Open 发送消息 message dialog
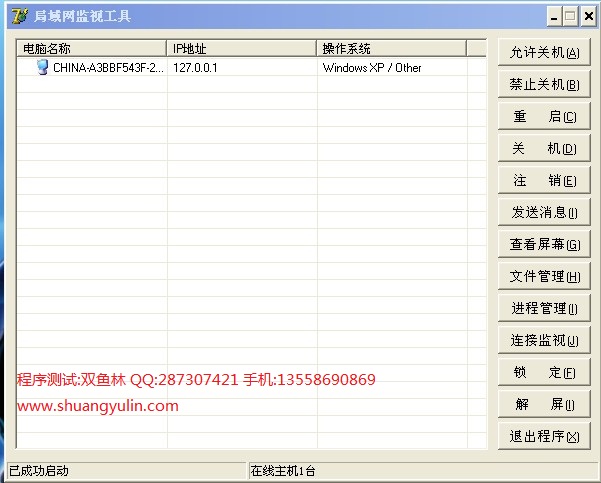601x483 pixels. point(544,212)
